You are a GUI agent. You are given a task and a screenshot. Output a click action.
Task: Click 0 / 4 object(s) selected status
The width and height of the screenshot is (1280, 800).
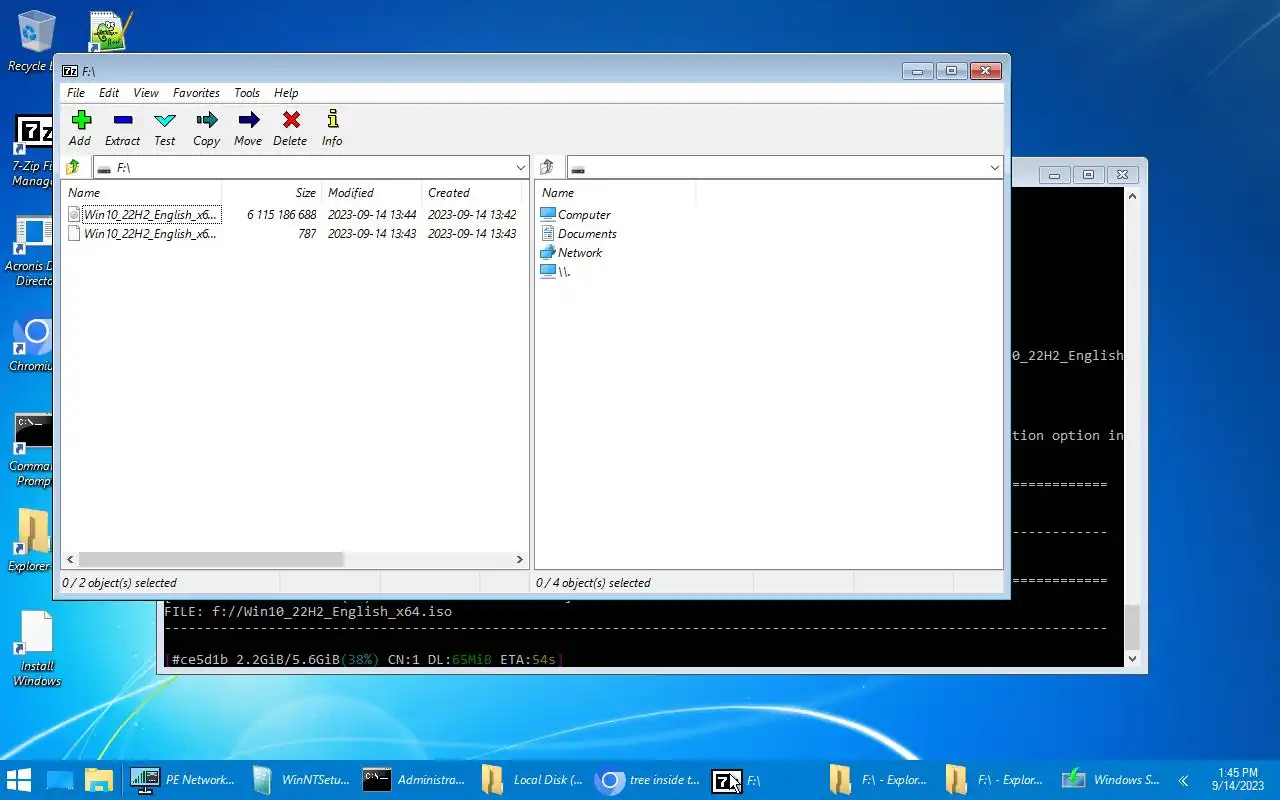pos(593,582)
